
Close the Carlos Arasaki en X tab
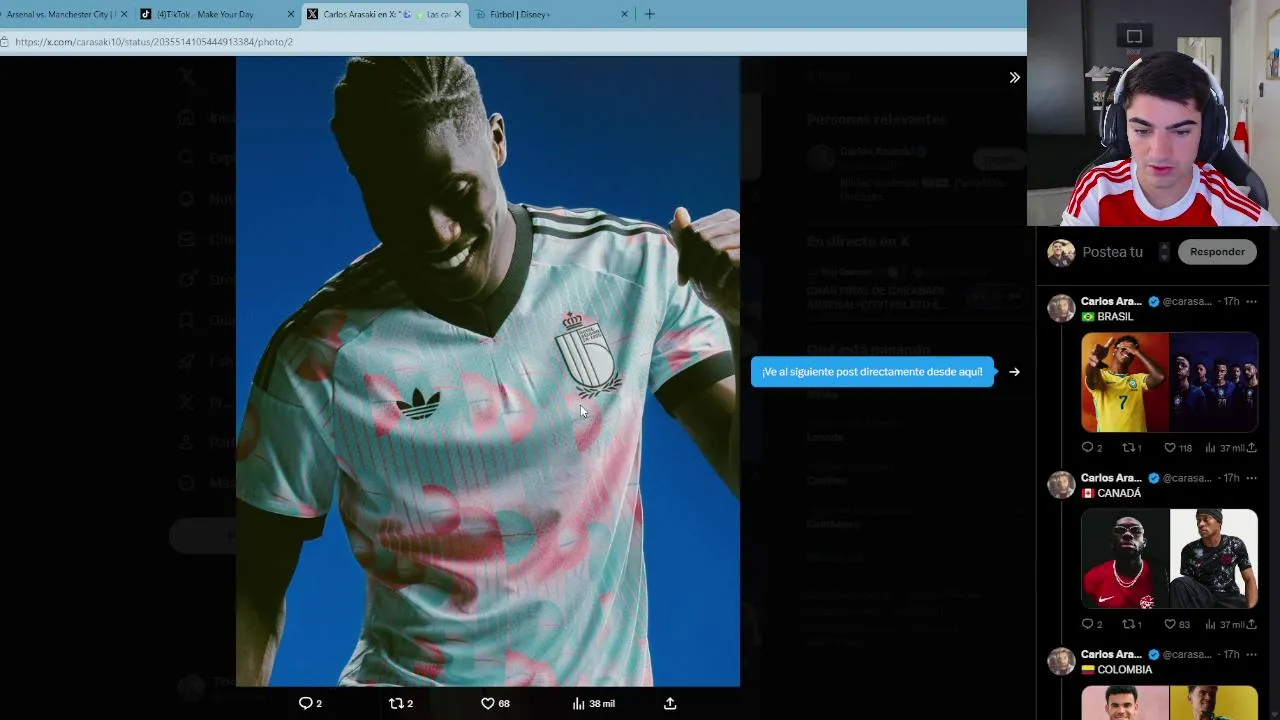pyautogui.click(x=458, y=14)
